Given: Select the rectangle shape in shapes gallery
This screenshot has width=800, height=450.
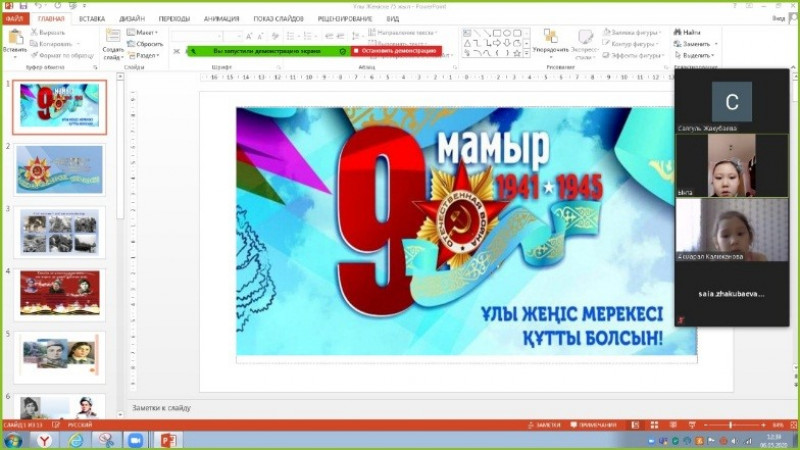Looking at the screenshot, I should pos(496,33).
